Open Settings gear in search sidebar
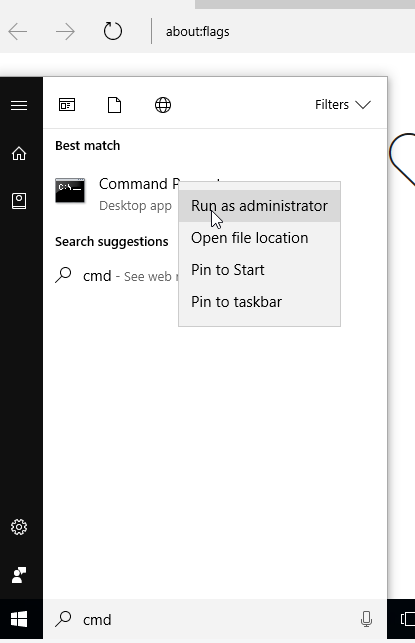The width and height of the screenshot is (415, 643). 19,527
